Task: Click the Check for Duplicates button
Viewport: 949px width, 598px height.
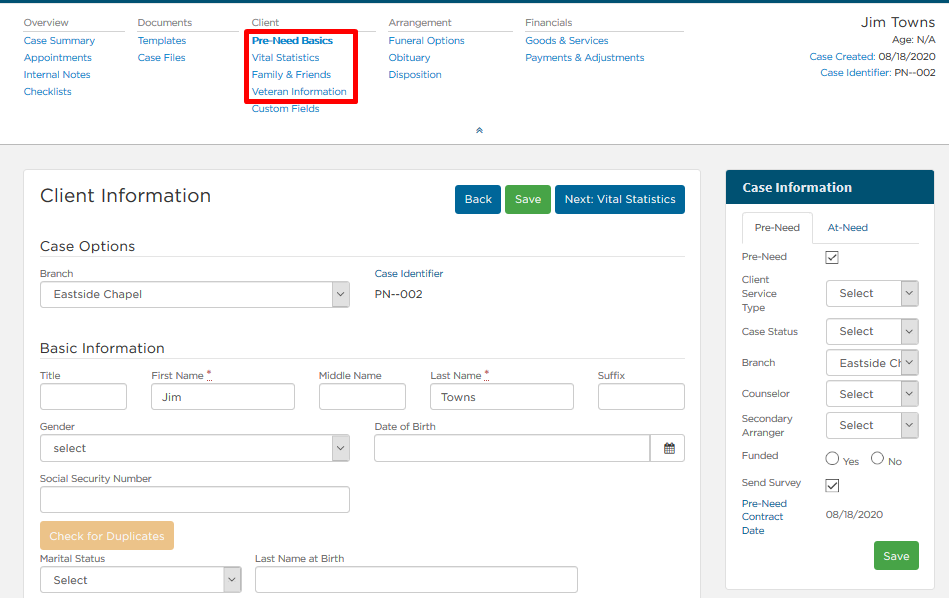Action: (x=107, y=536)
